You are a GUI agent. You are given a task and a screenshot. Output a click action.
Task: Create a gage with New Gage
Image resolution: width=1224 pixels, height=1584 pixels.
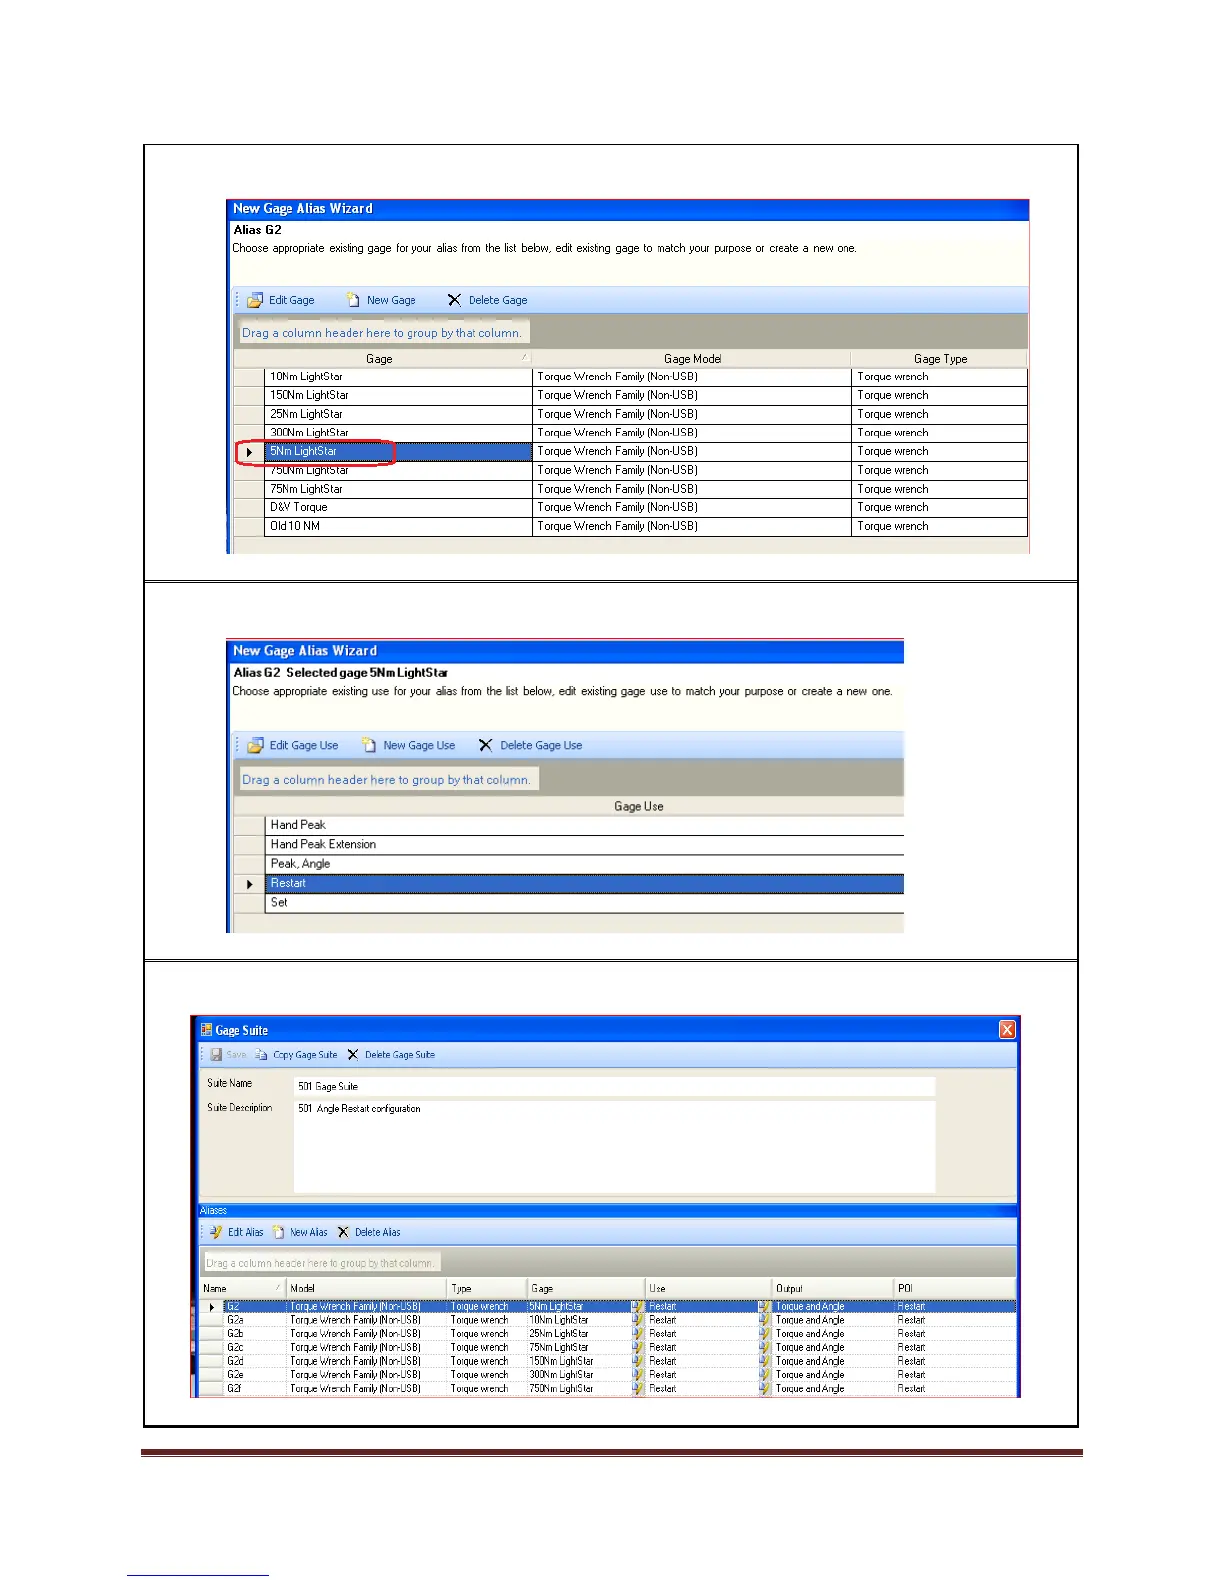(381, 300)
